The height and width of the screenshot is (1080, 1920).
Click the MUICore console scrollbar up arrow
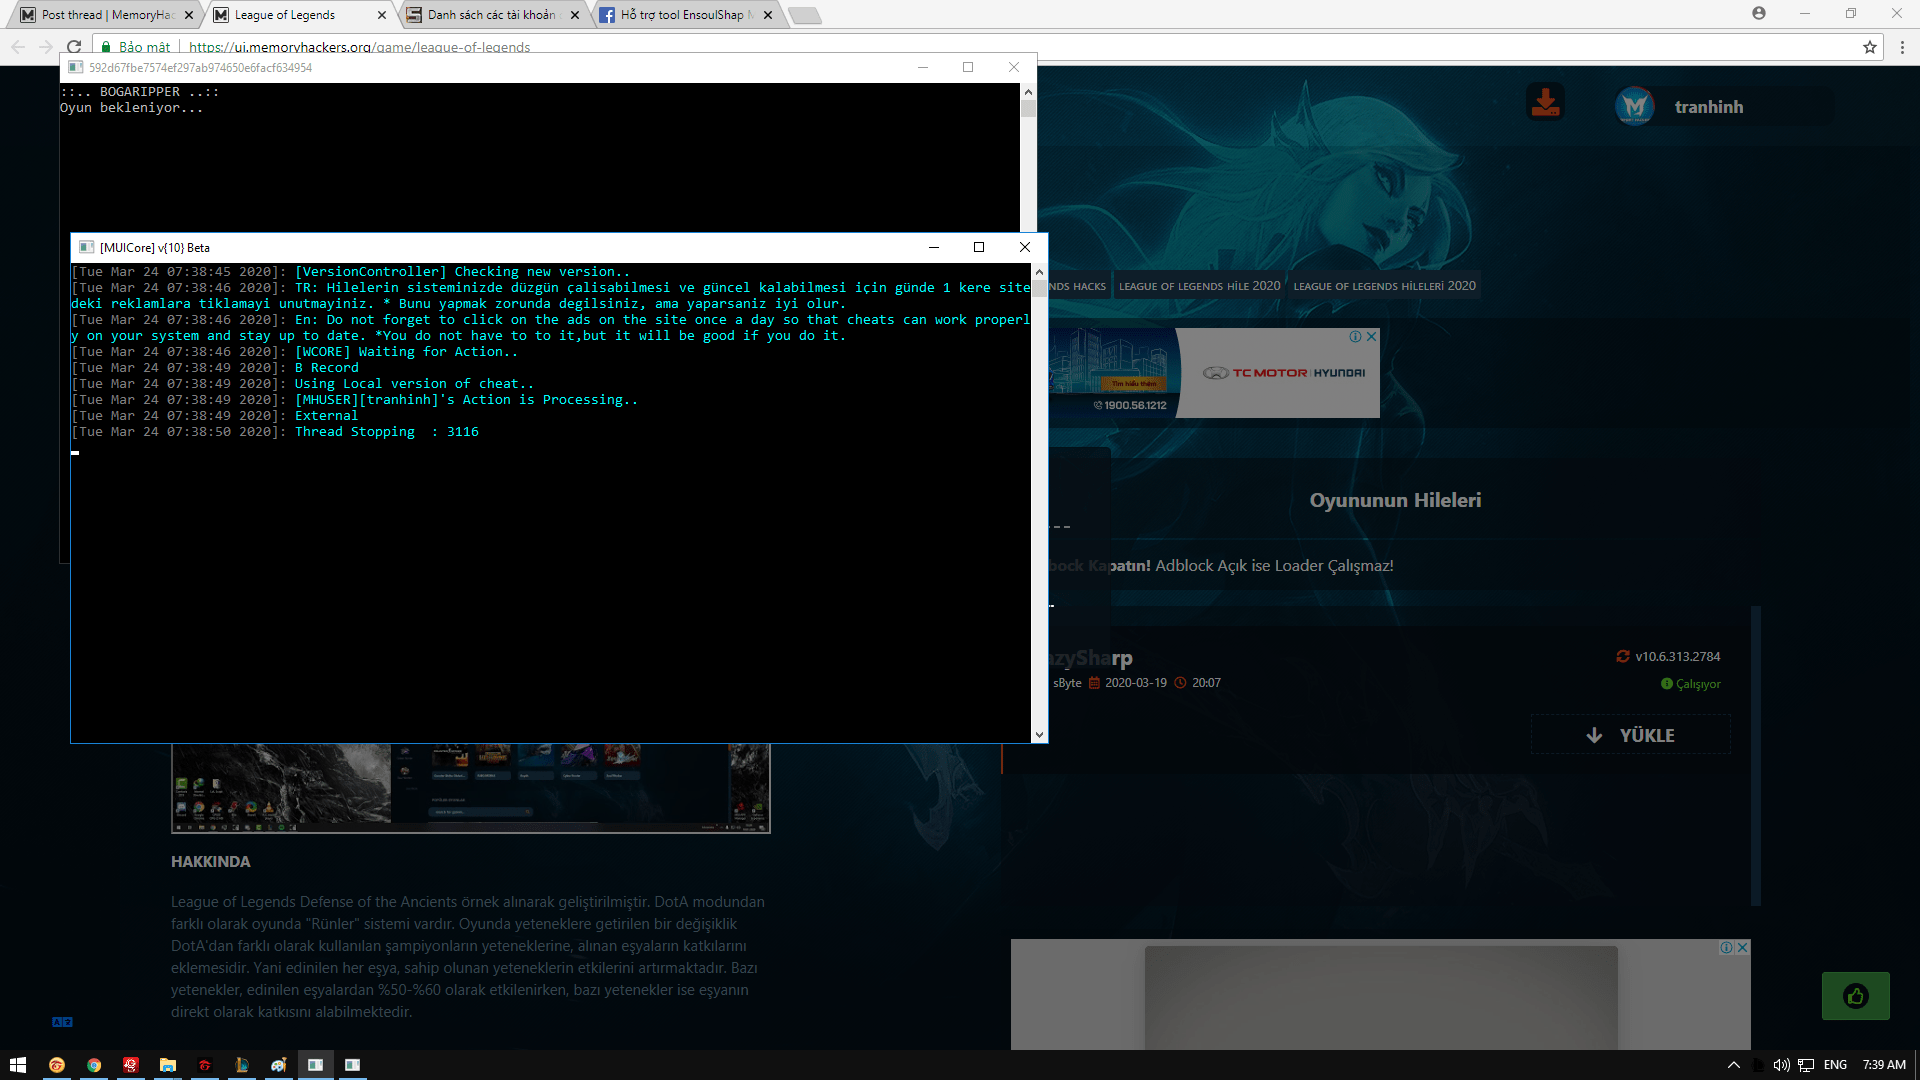1040,271
